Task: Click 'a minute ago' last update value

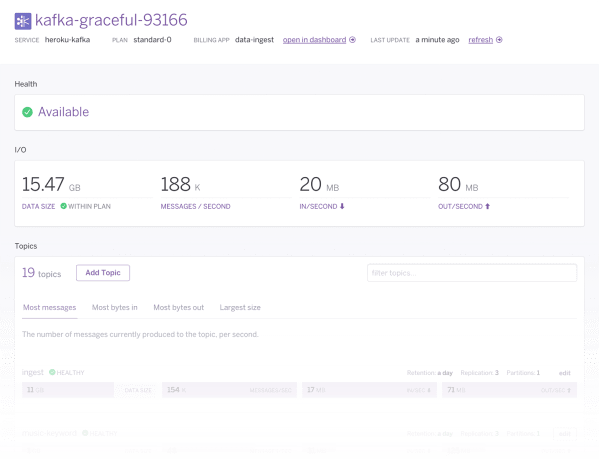Action: coord(437,40)
